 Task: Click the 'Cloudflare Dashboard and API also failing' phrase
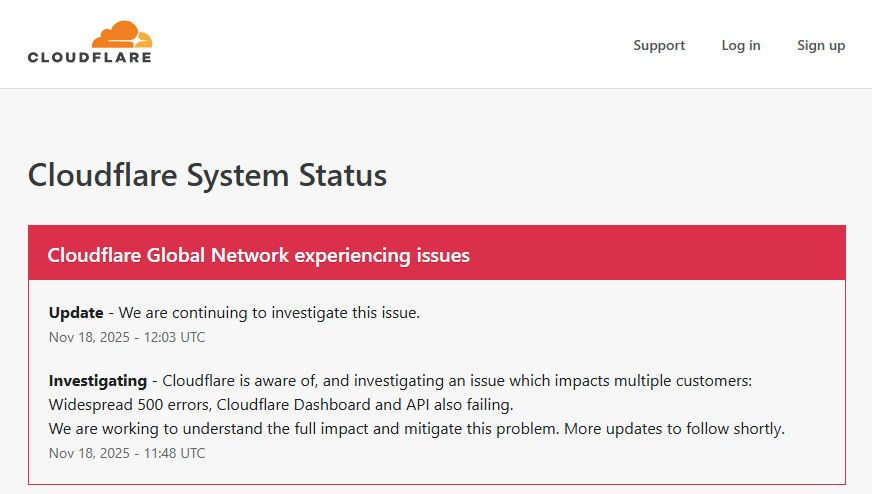(360, 405)
